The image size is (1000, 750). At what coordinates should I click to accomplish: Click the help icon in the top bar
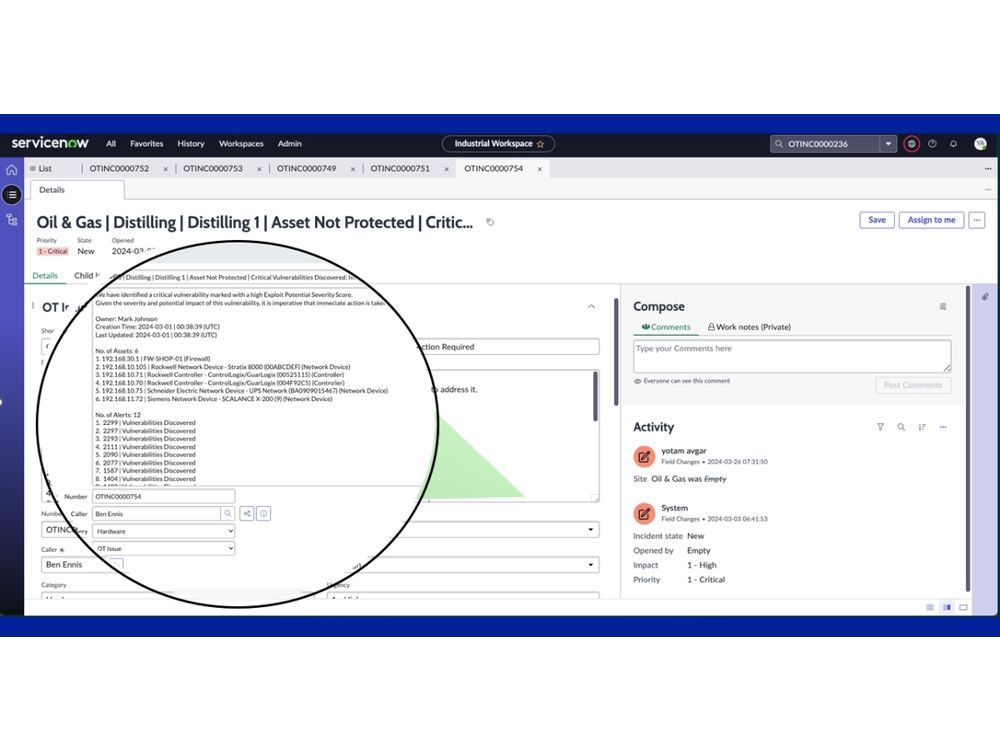click(932, 144)
